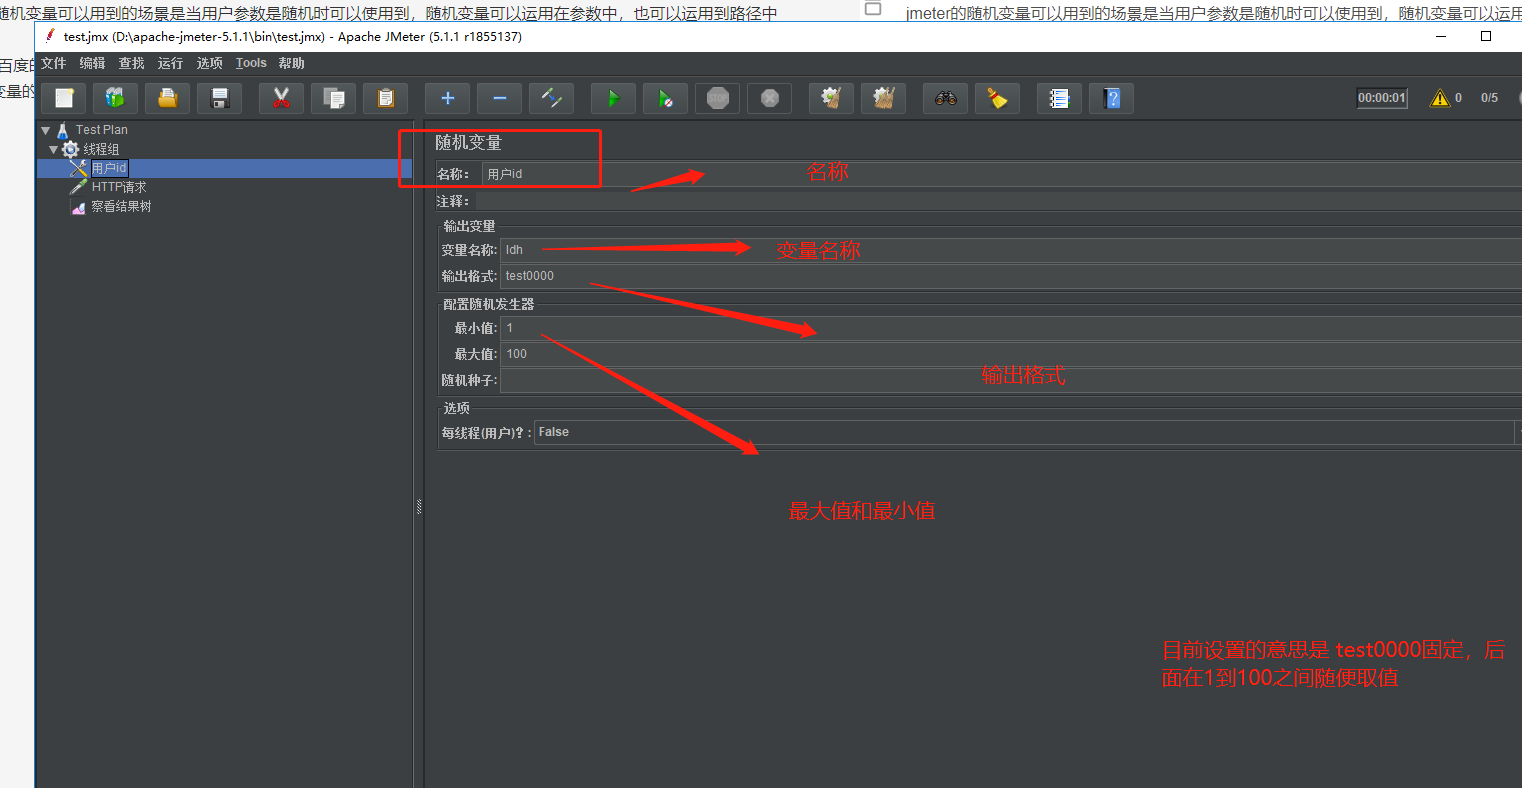Viewport: 1522px width, 788px height.
Task: Click the 注释 comment field
Action: click(x=998, y=202)
